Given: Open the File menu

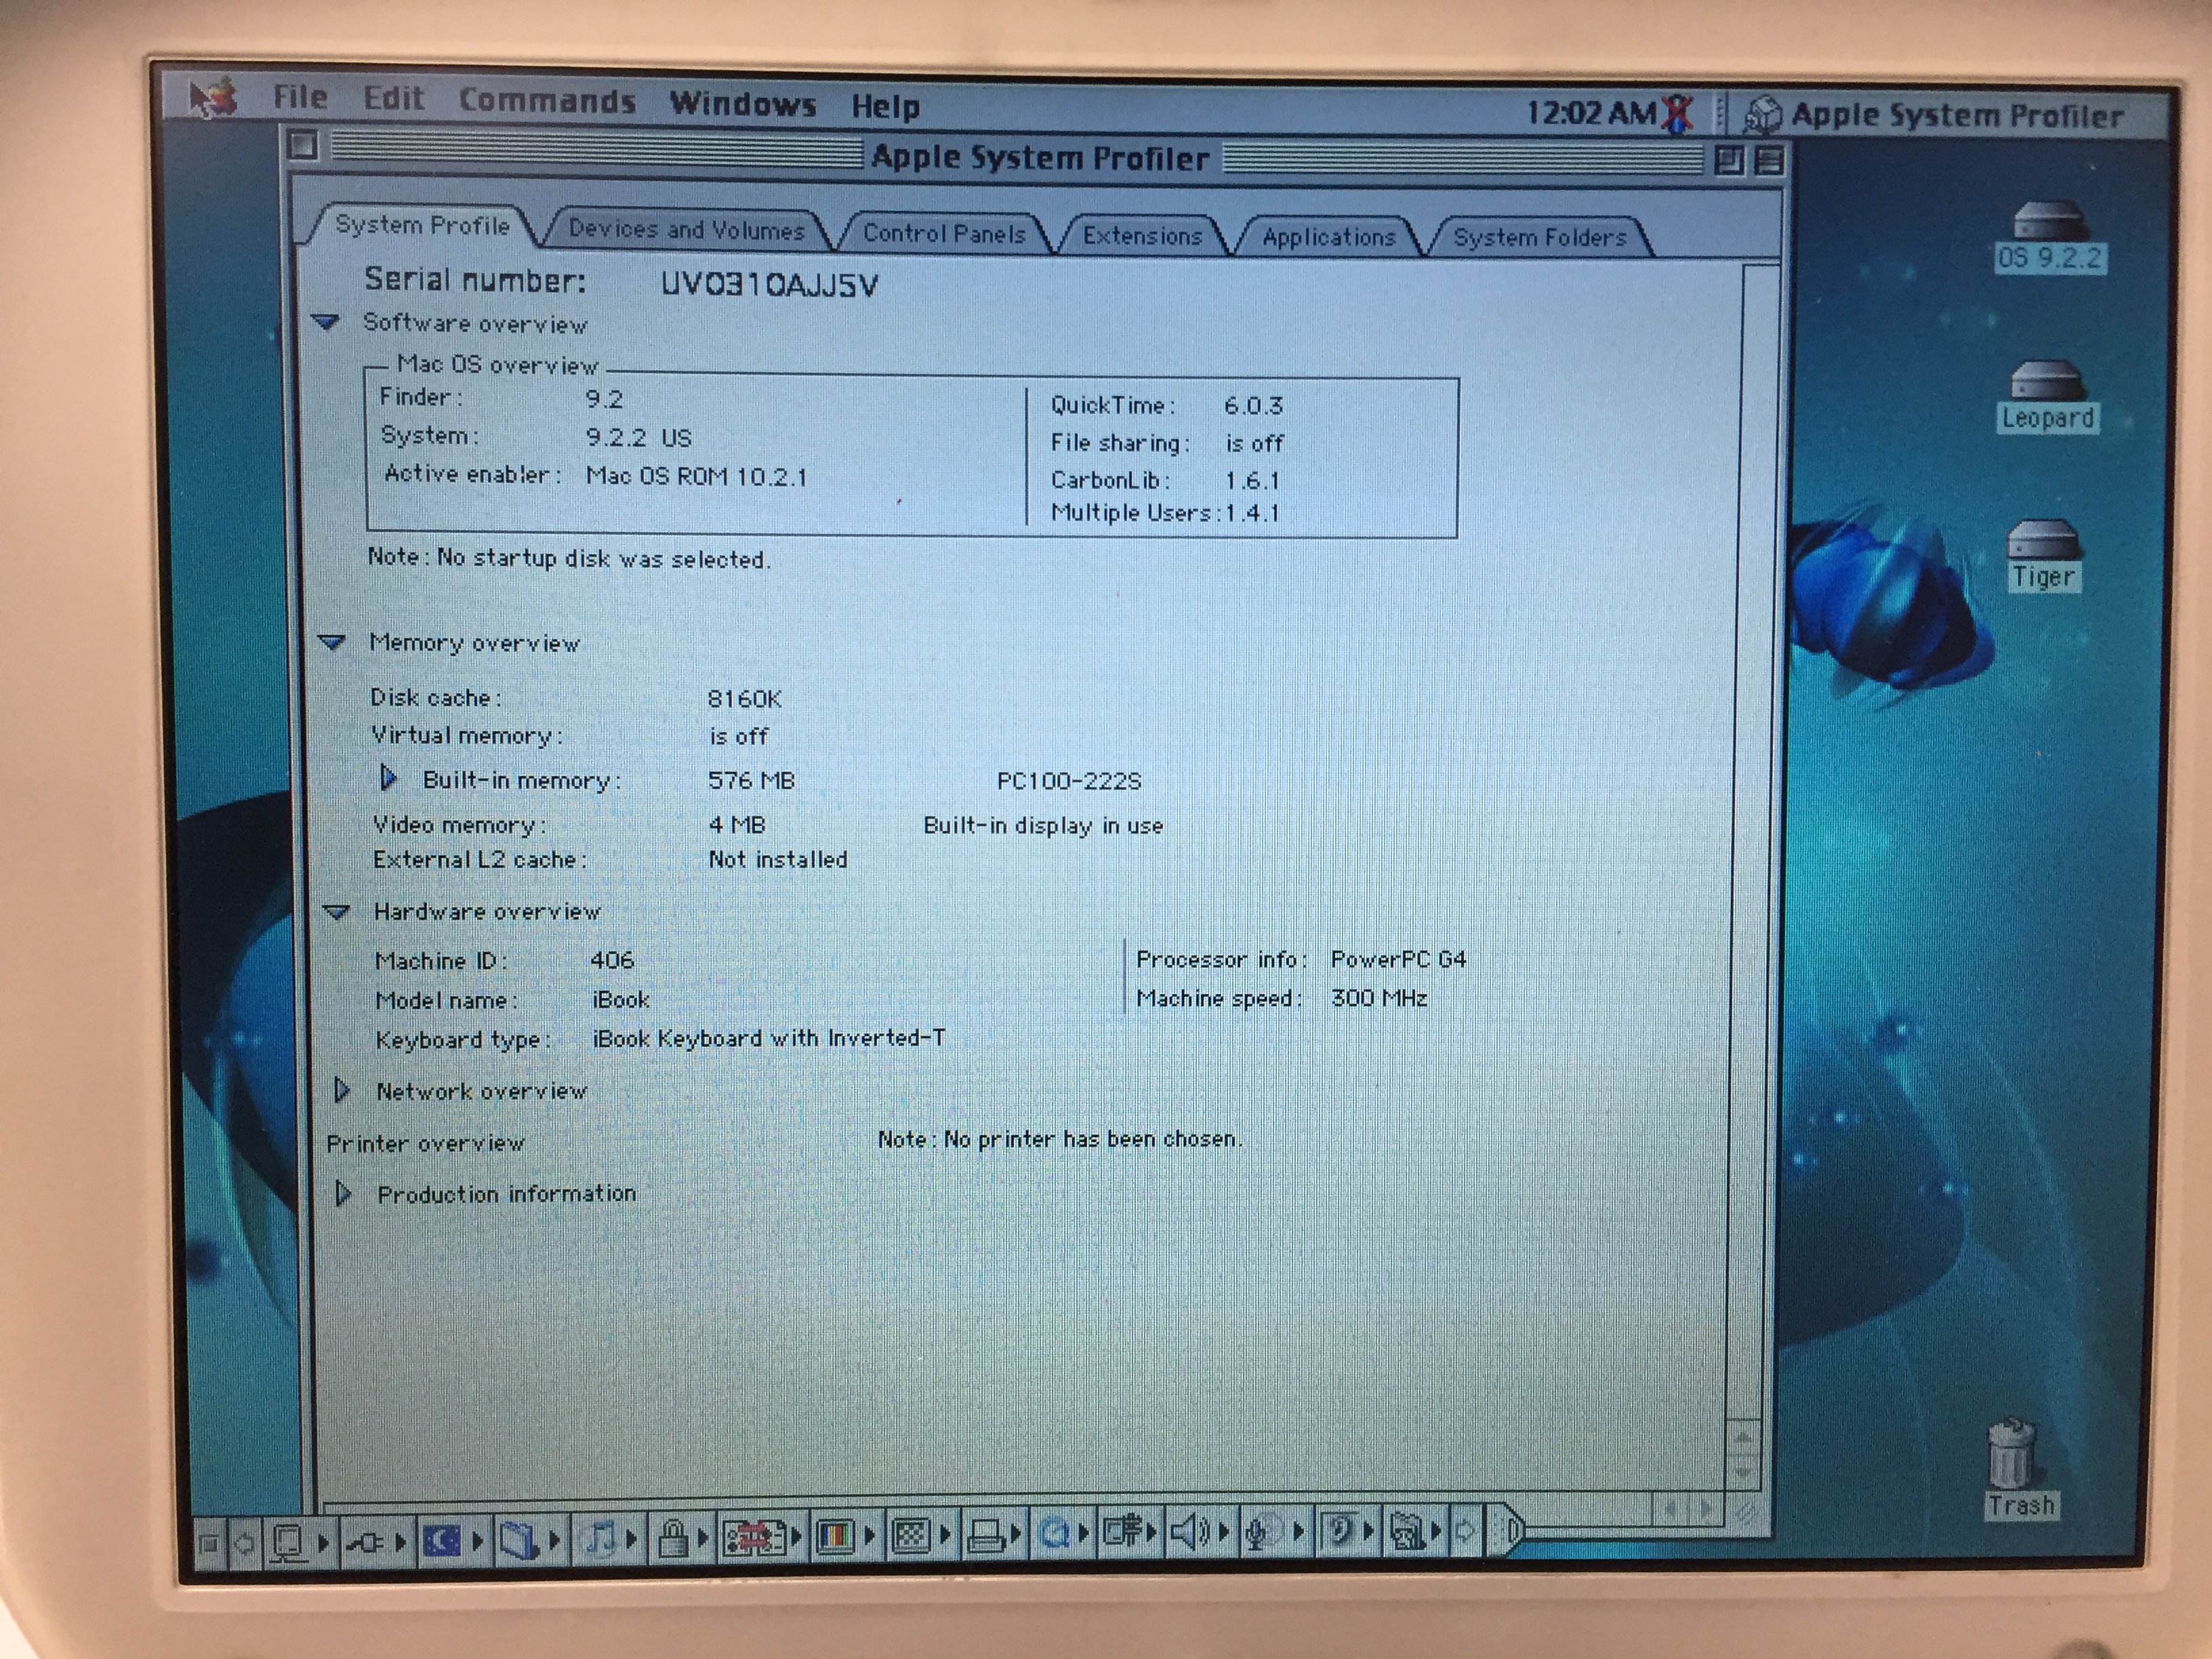Looking at the screenshot, I should 300,97.
